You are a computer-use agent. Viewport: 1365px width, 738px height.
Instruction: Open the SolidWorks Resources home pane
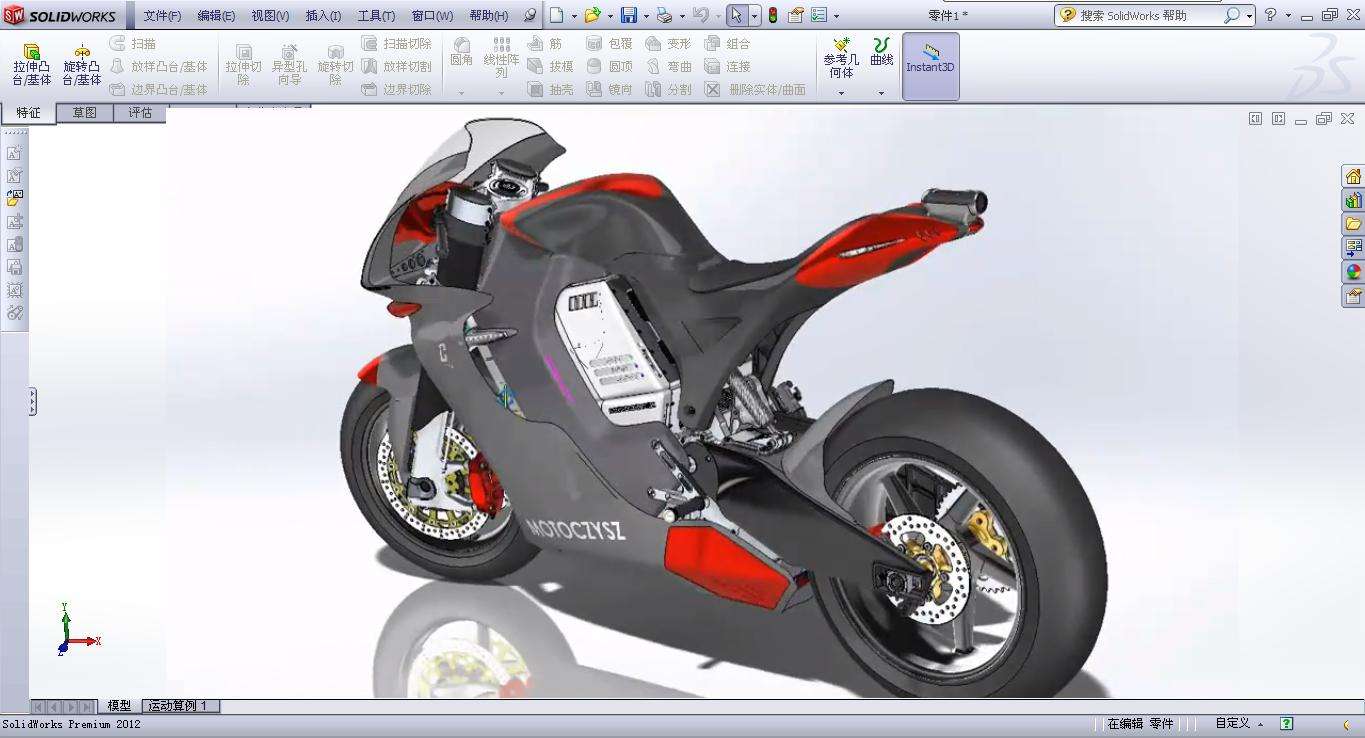1353,176
